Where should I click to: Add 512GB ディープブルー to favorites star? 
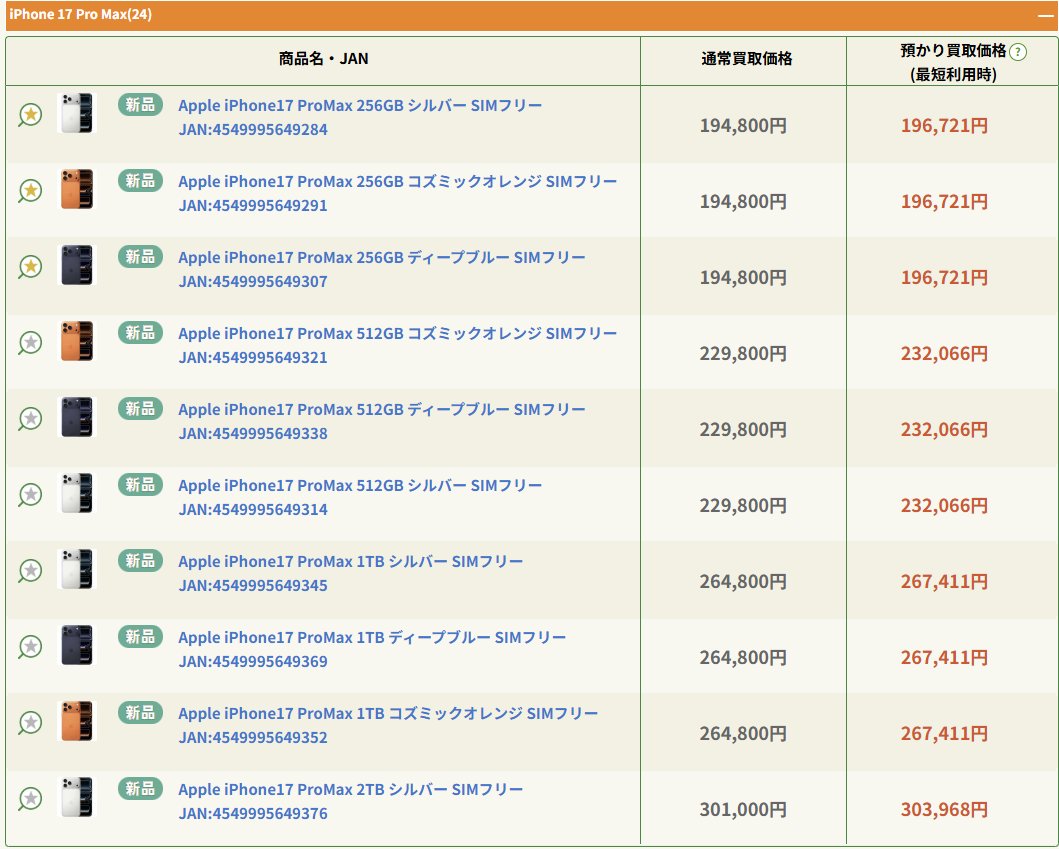pyautogui.click(x=30, y=418)
